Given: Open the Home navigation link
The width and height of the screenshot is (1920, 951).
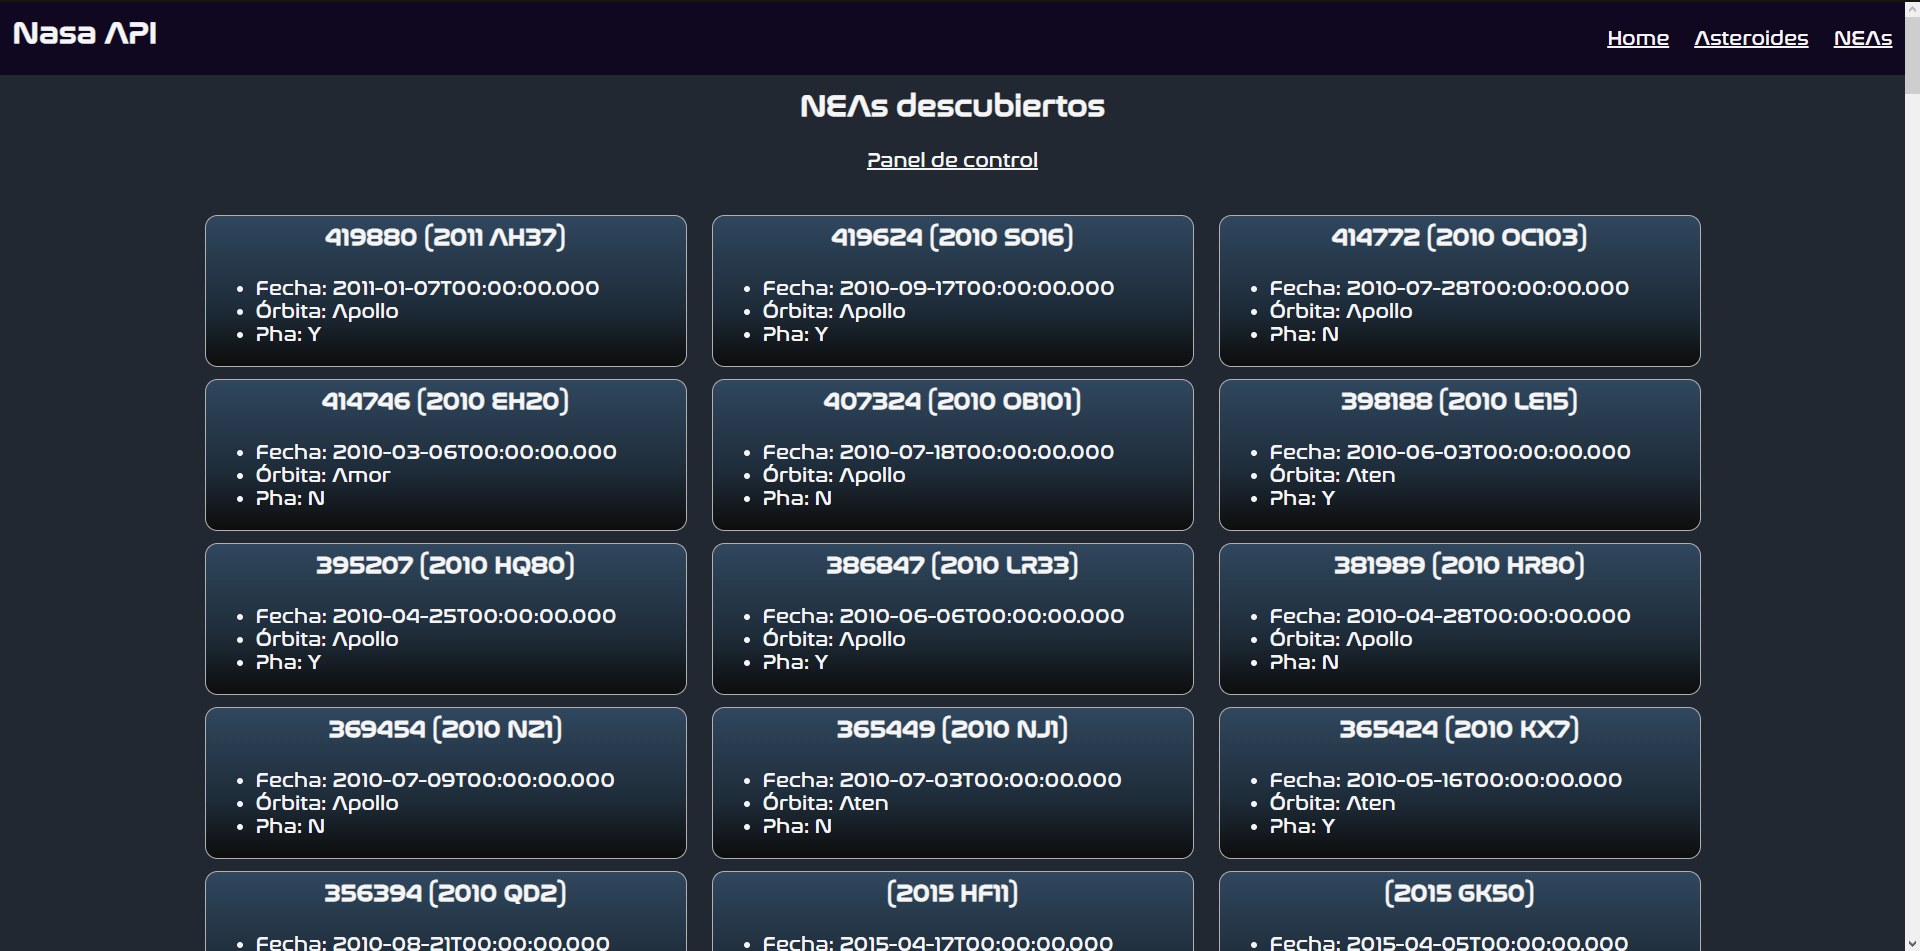Looking at the screenshot, I should pos(1637,38).
